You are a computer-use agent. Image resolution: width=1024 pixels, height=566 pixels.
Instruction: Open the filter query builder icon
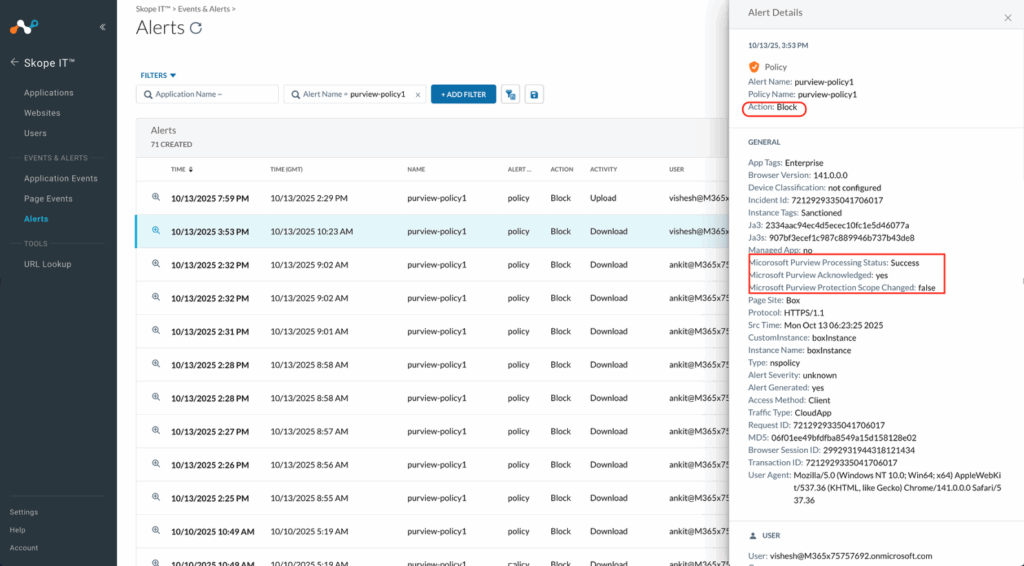point(510,94)
